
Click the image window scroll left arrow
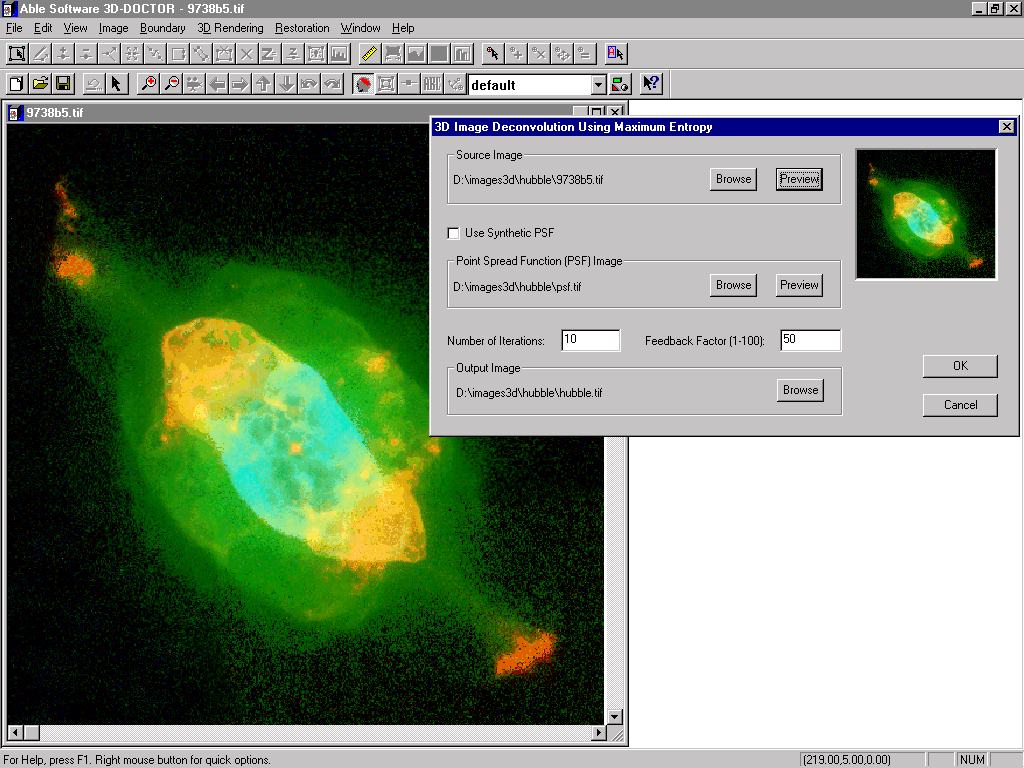(x=15, y=733)
